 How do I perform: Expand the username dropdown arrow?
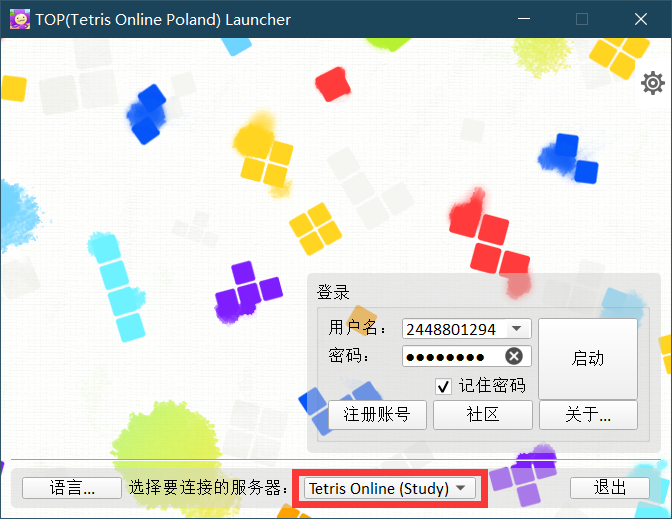pos(516,329)
